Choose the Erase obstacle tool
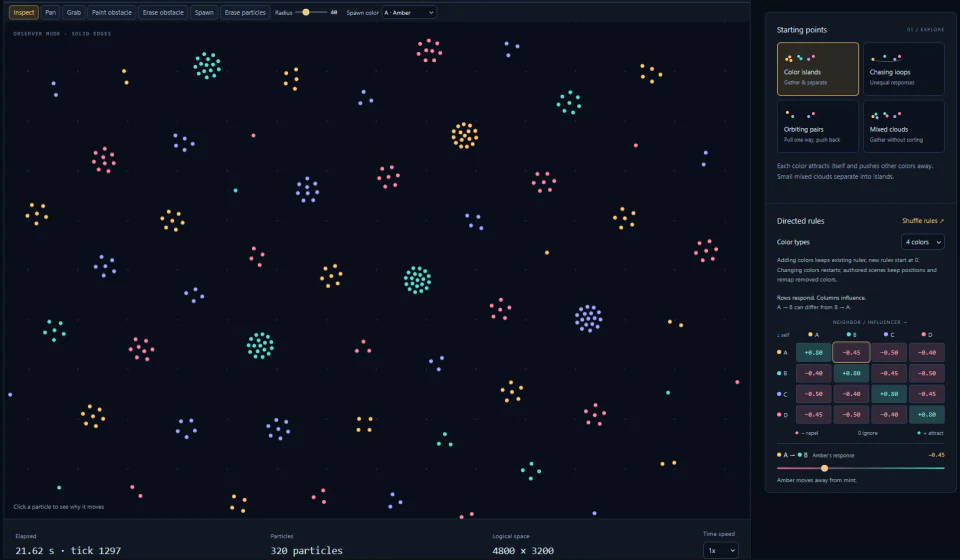Viewport: 960px width, 560px height. tap(163, 12)
